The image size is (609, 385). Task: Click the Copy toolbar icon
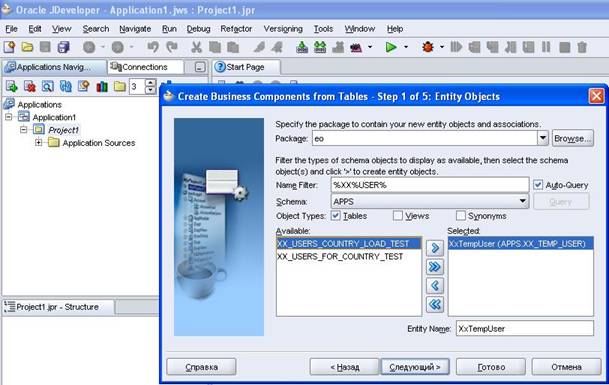215,47
